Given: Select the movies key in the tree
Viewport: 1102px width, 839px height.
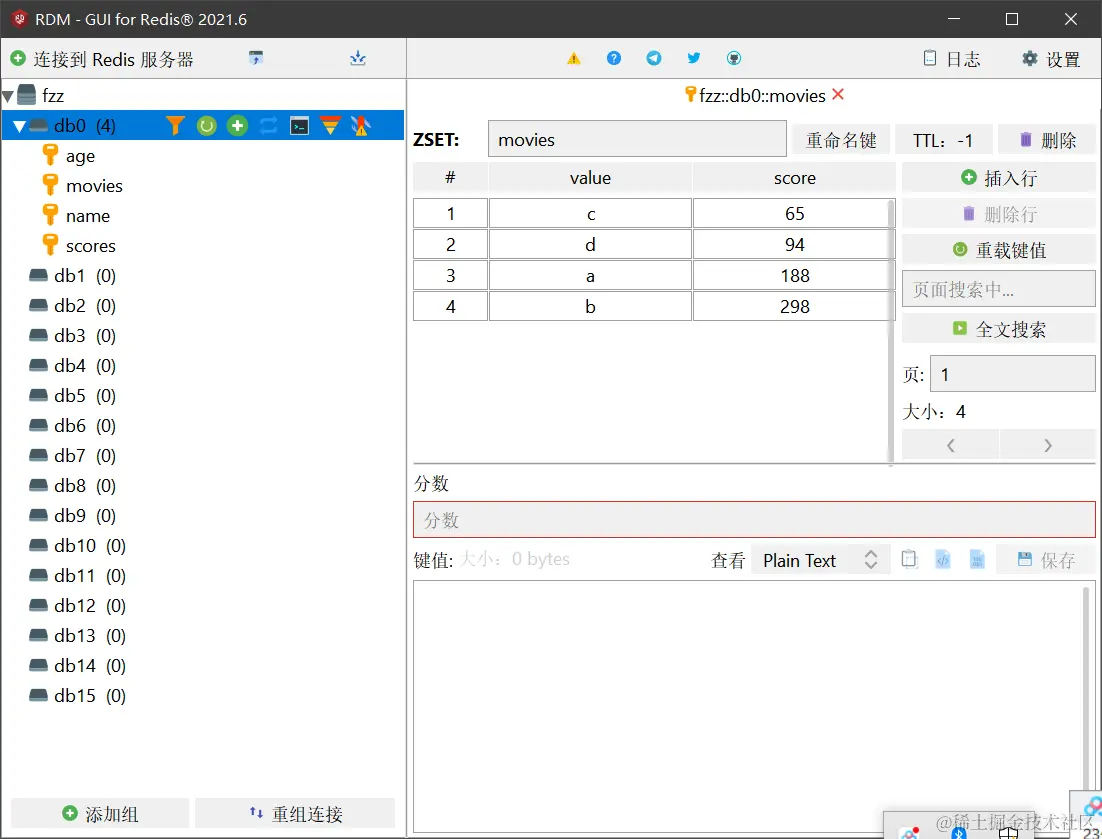Looking at the screenshot, I should click(x=94, y=186).
